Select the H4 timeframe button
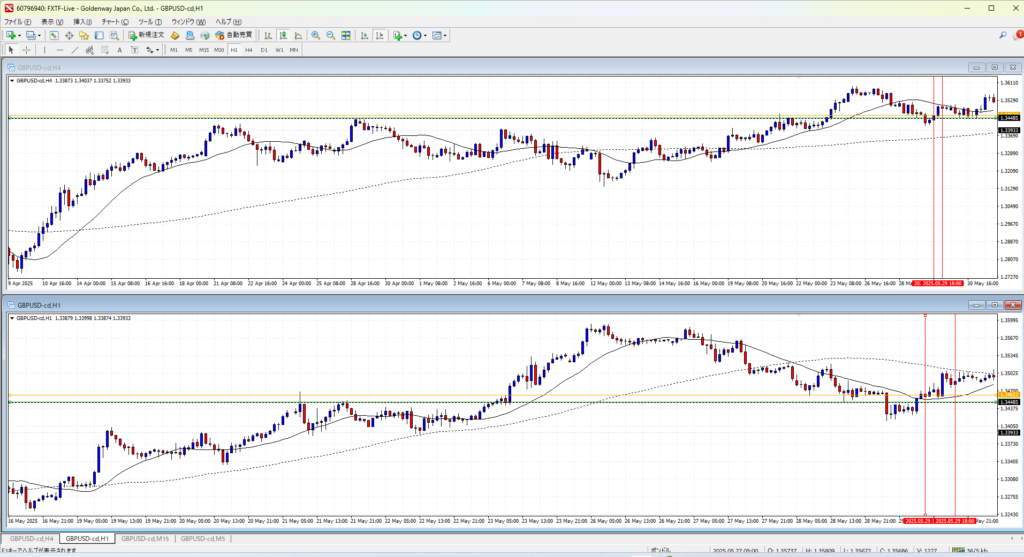1024x557 pixels. pos(248,49)
